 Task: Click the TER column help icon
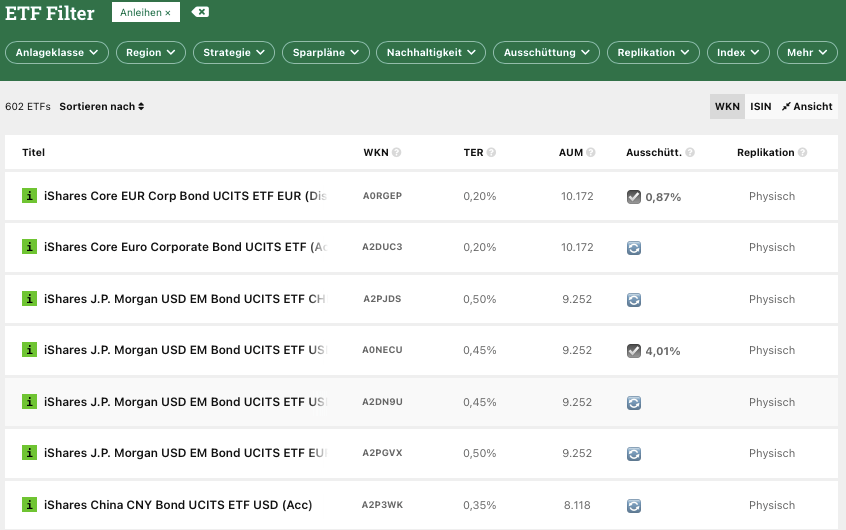pos(491,153)
